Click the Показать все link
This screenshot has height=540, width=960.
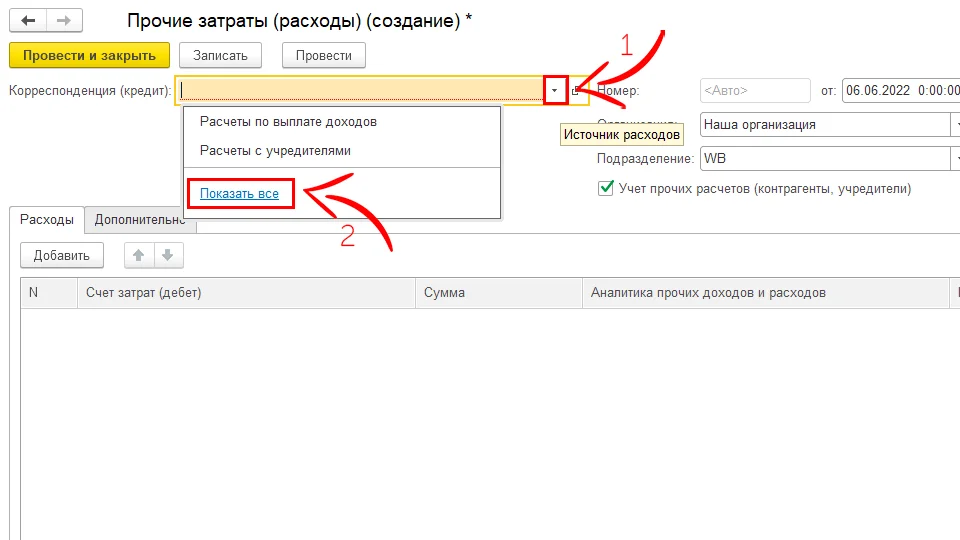coord(239,193)
